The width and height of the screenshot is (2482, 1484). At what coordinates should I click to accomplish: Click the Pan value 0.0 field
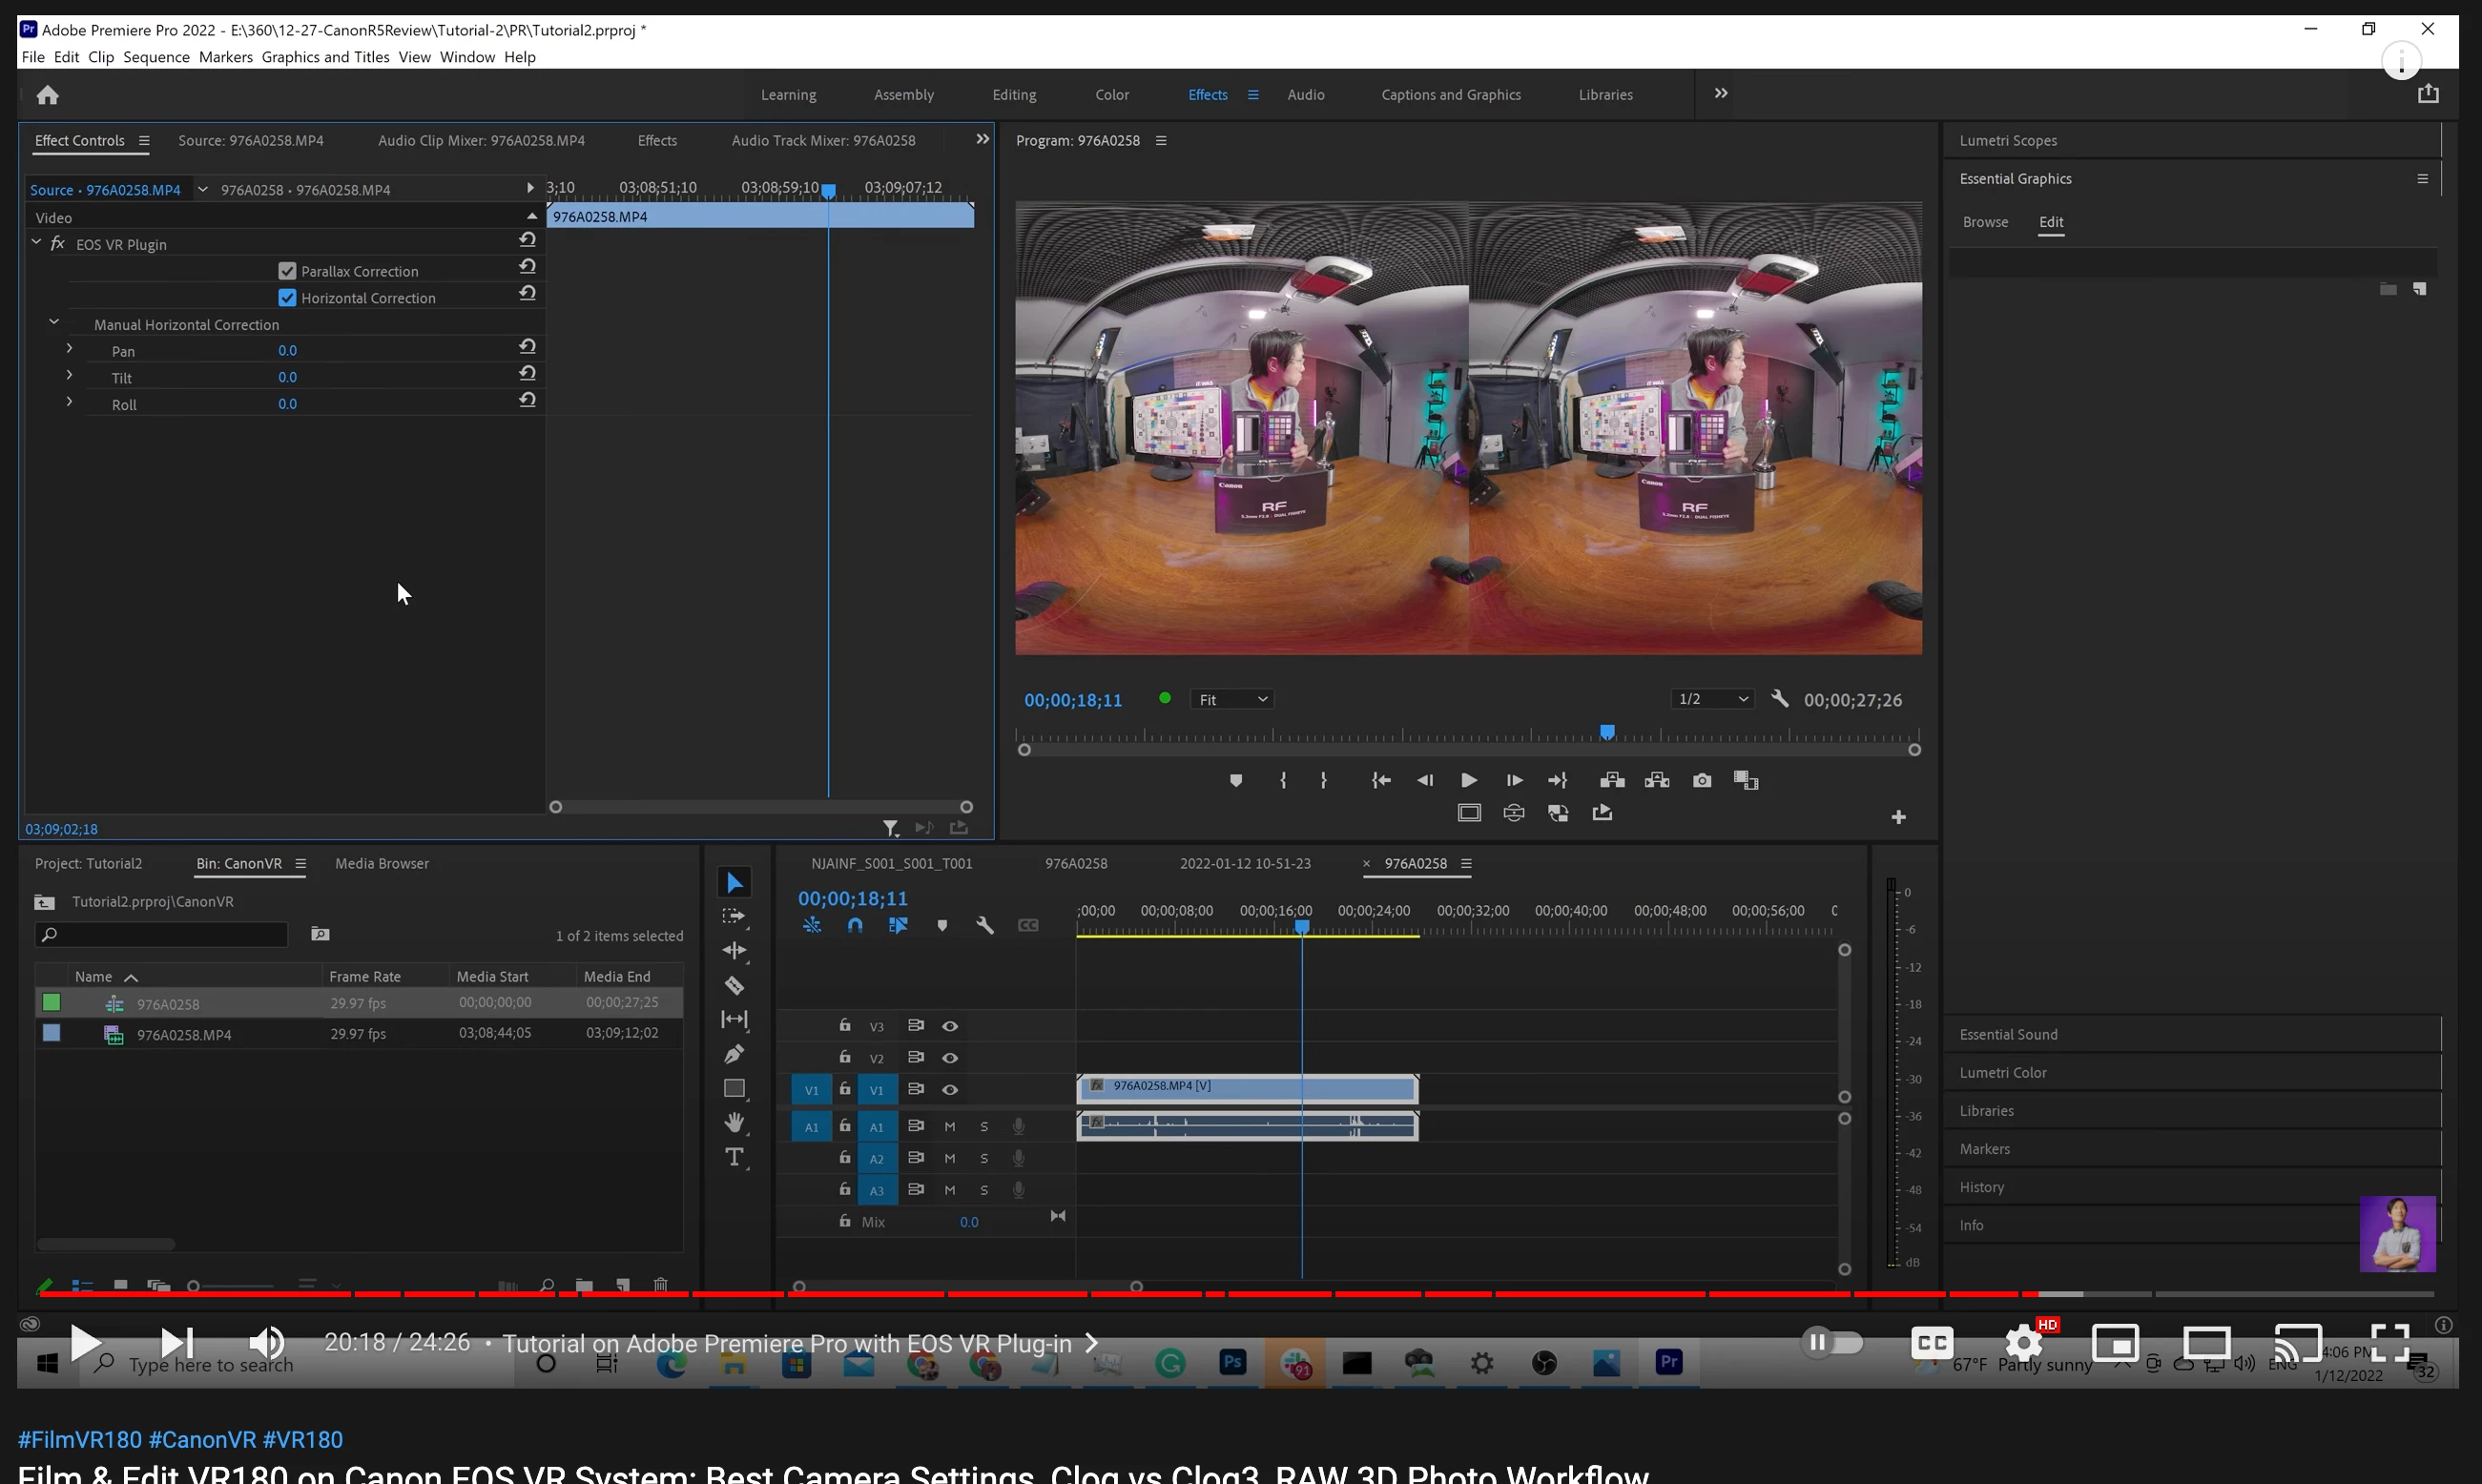287,351
